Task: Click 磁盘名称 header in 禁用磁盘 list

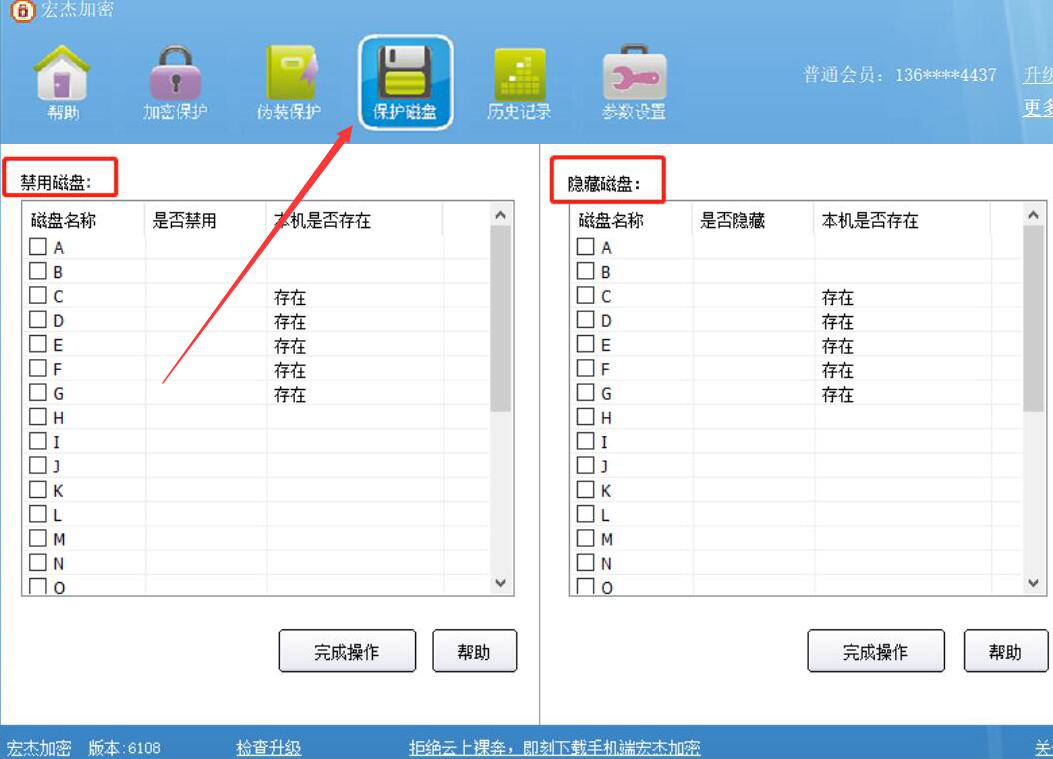Action: point(64,220)
